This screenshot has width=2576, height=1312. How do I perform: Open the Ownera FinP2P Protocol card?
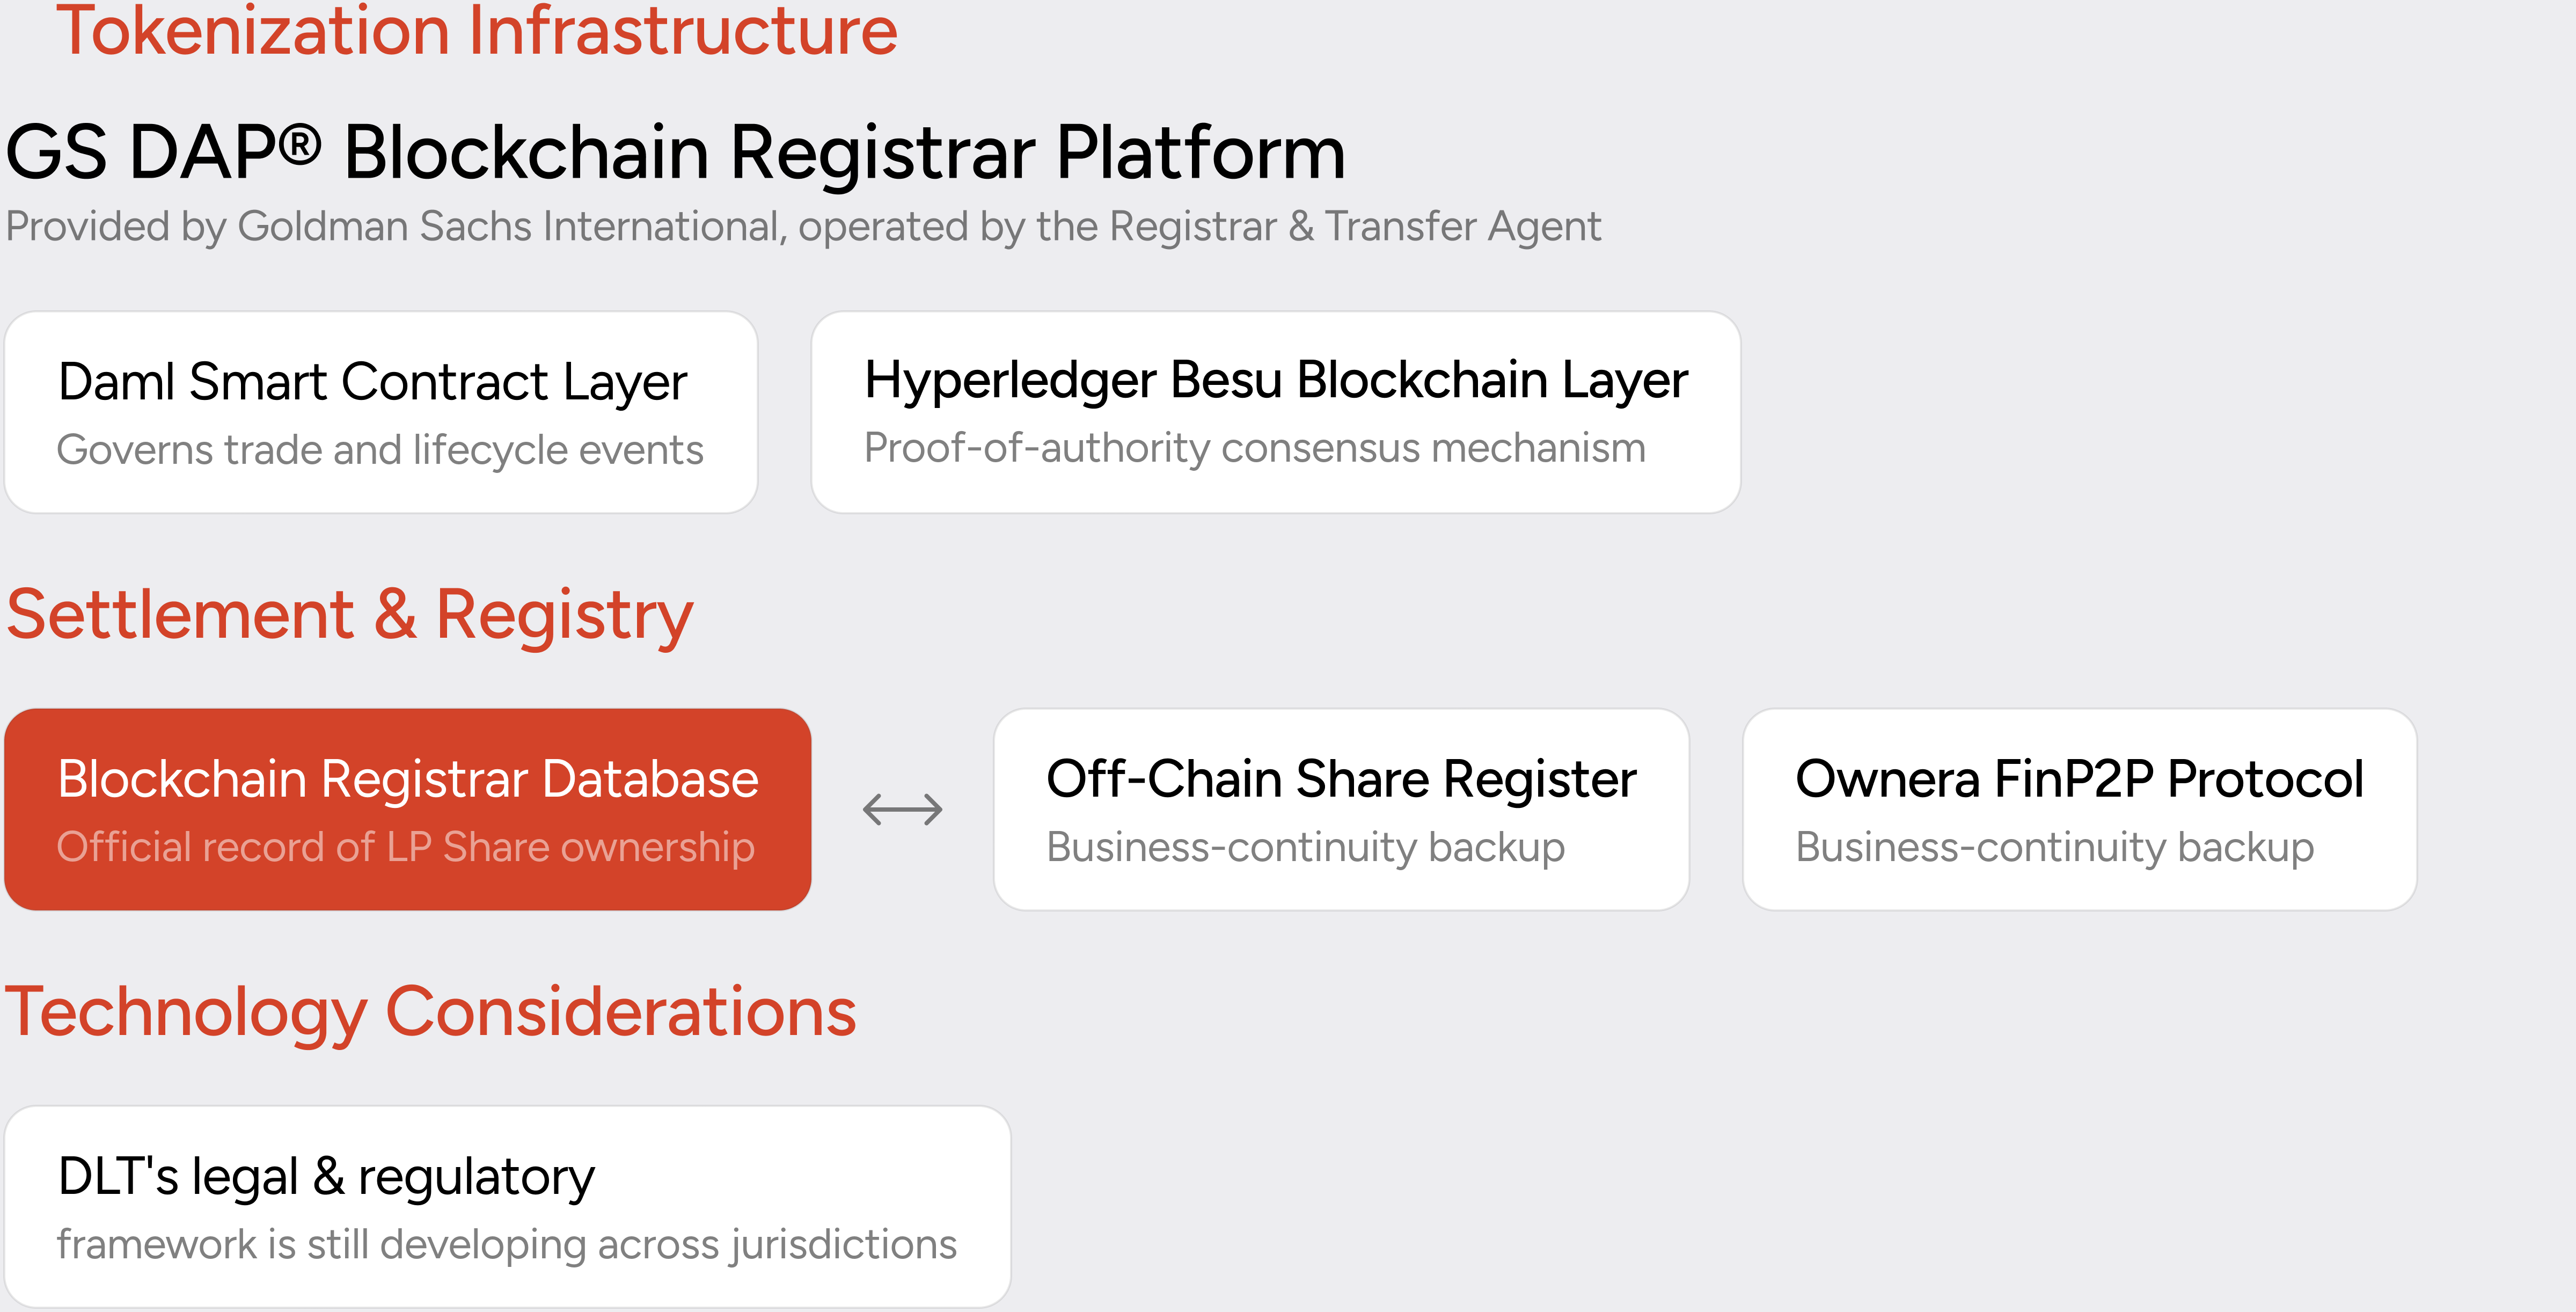pyautogui.click(x=2080, y=809)
